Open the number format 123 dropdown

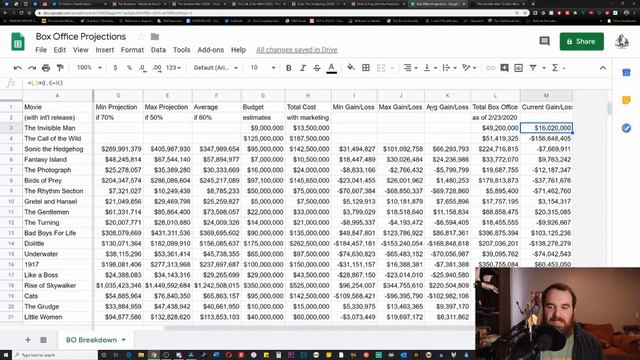coord(173,68)
